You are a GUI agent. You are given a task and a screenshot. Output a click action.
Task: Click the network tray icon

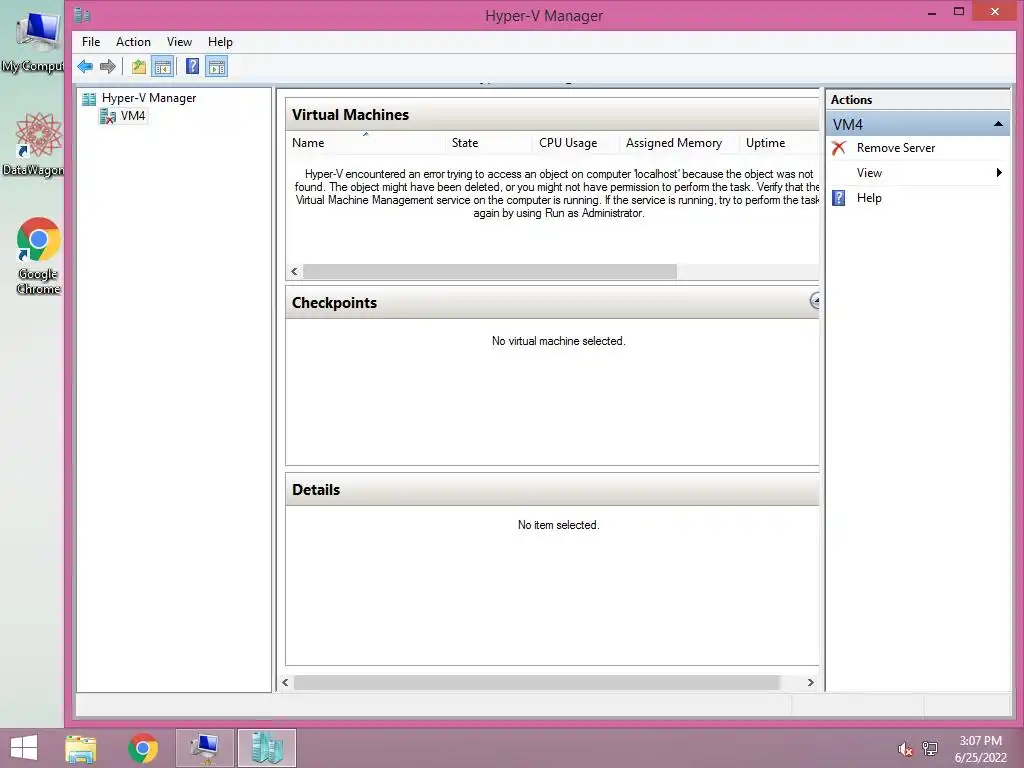tap(930, 749)
